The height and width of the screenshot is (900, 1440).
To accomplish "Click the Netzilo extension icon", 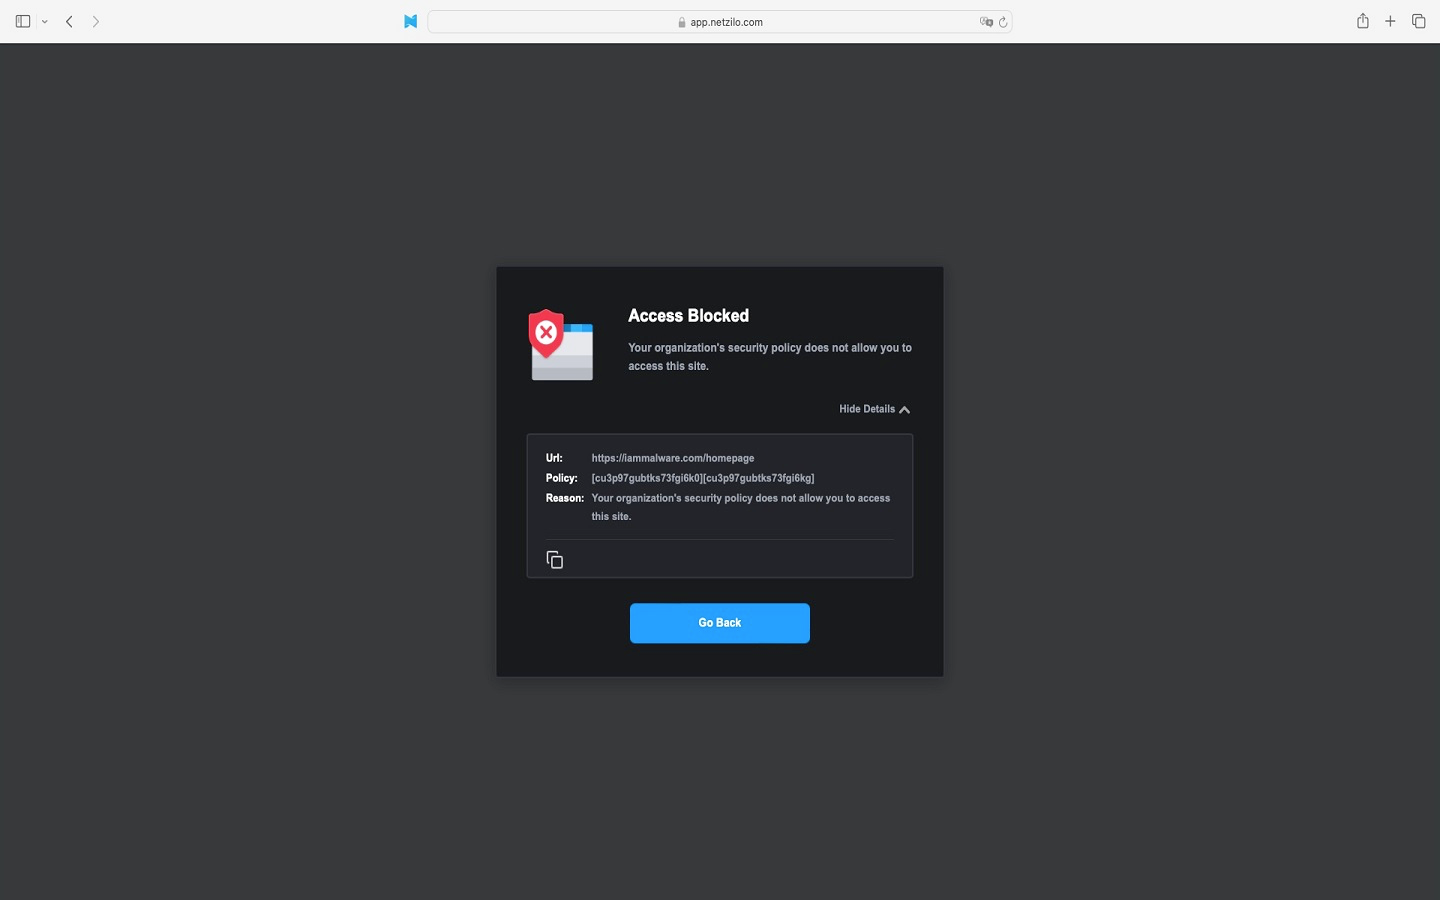I will pos(410,21).
